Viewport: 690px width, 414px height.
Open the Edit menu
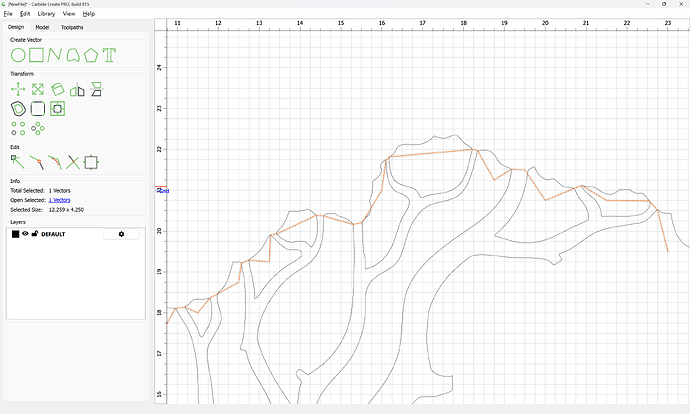click(25, 14)
